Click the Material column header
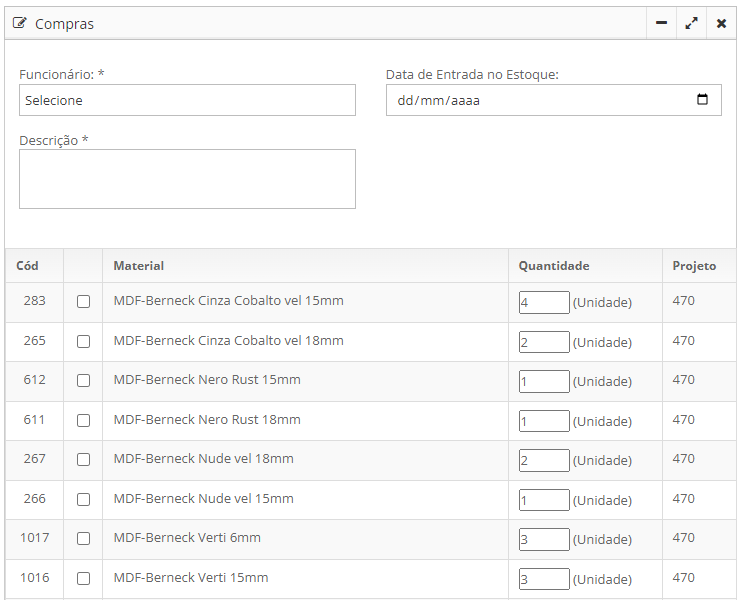743x600 pixels. point(139,266)
